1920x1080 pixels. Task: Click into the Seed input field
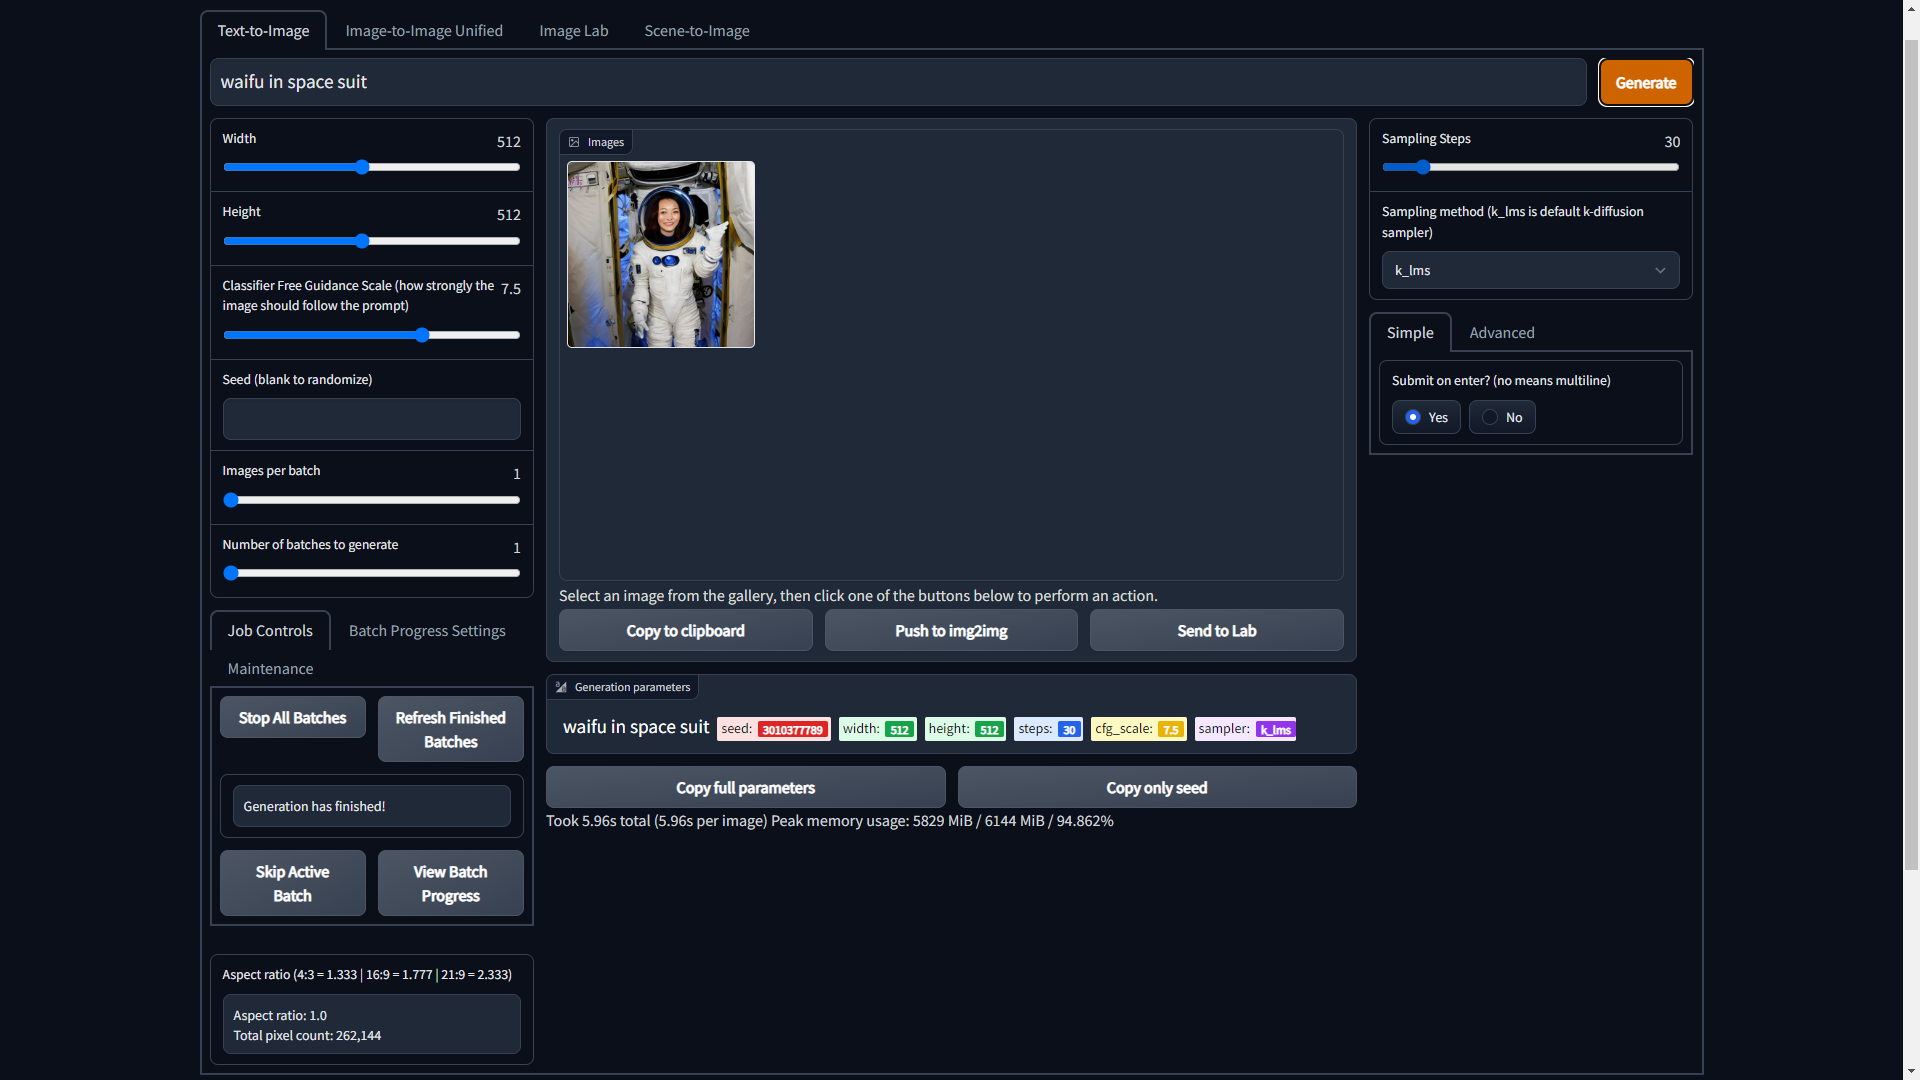pyautogui.click(x=371, y=419)
